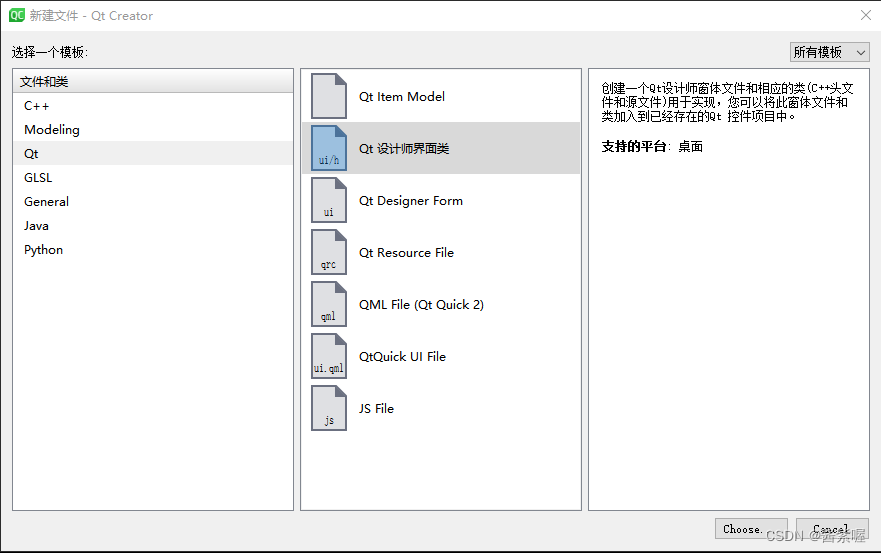Click the qml file icon

pyautogui.click(x=329, y=304)
